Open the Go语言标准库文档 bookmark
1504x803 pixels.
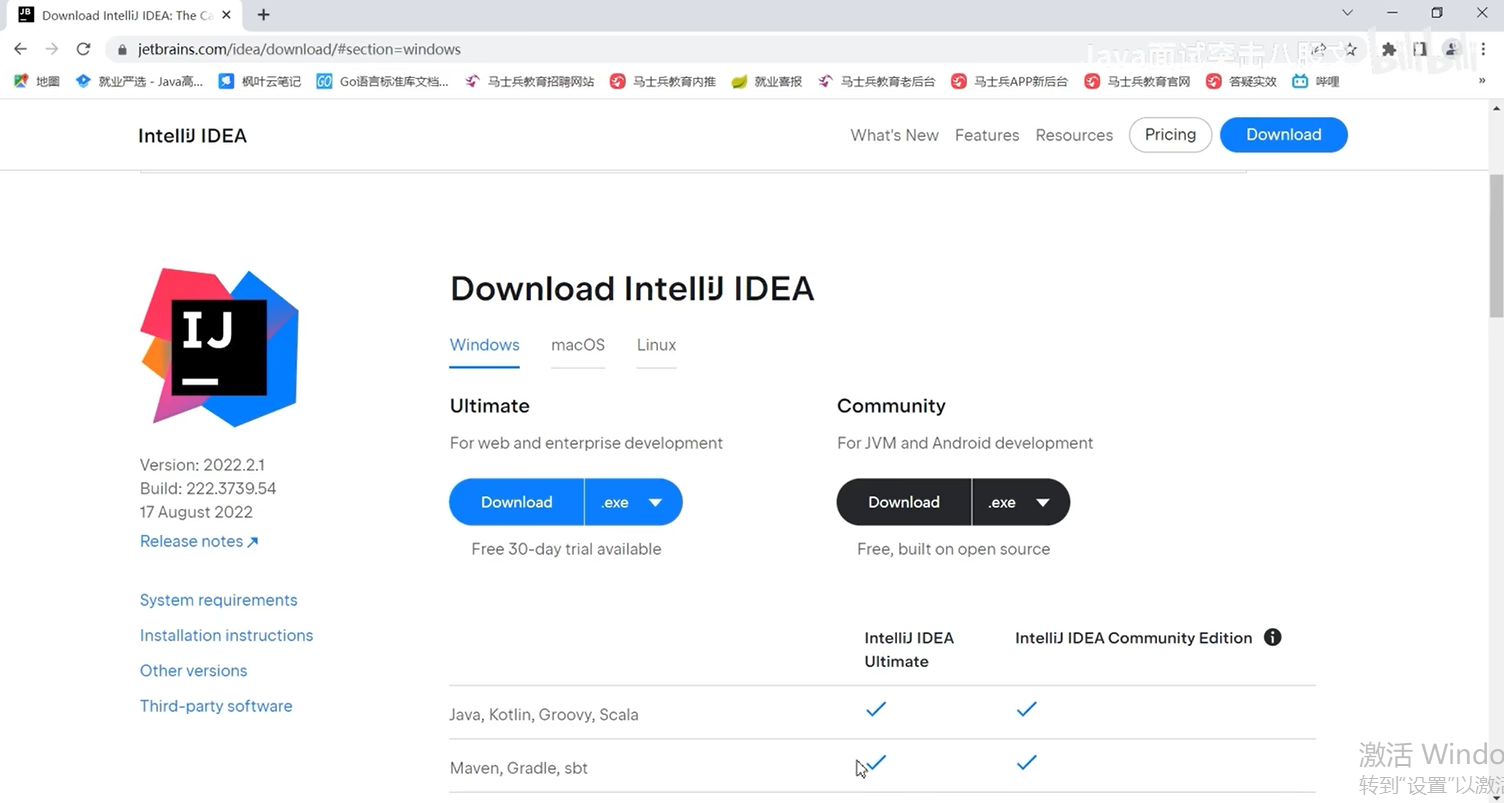point(383,81)
